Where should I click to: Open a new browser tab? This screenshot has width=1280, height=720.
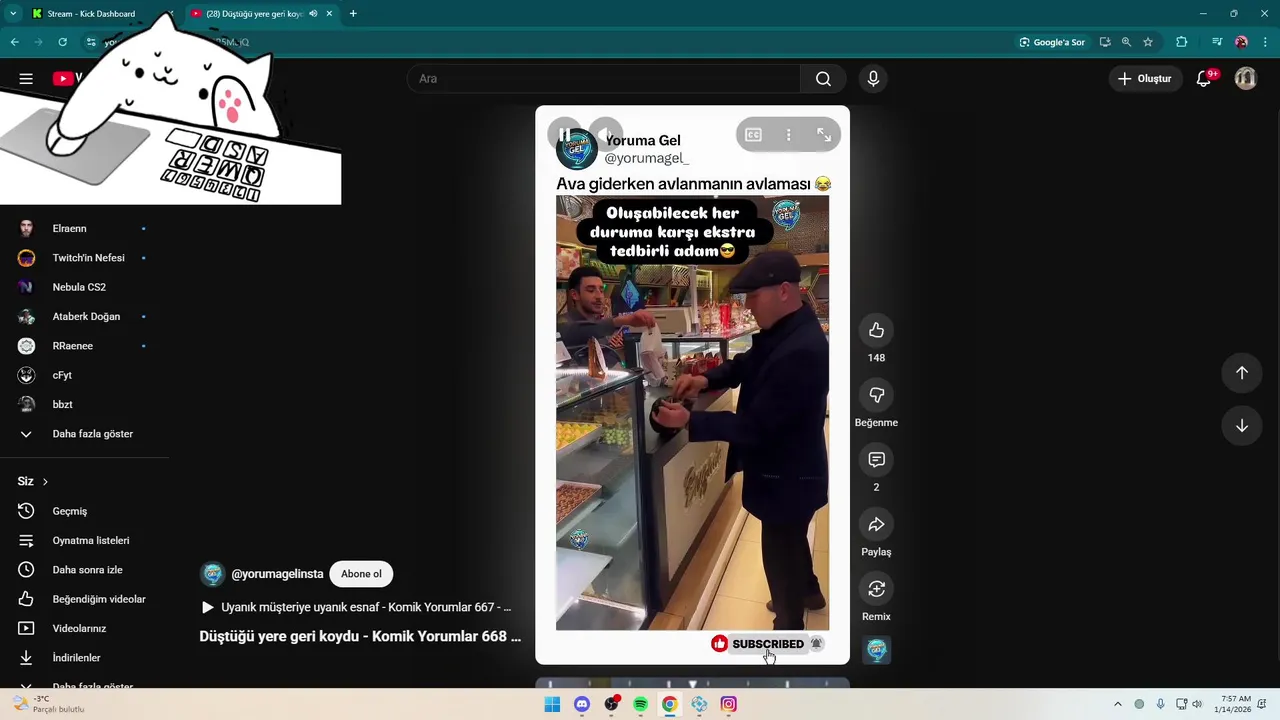coord(353,14)
